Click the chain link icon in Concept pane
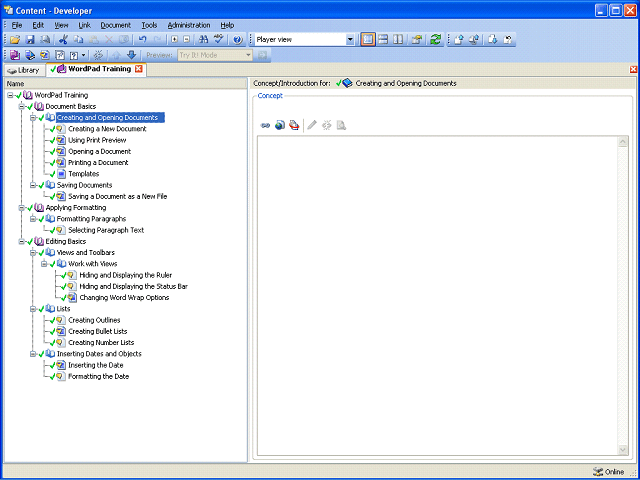 coord(265,125)
